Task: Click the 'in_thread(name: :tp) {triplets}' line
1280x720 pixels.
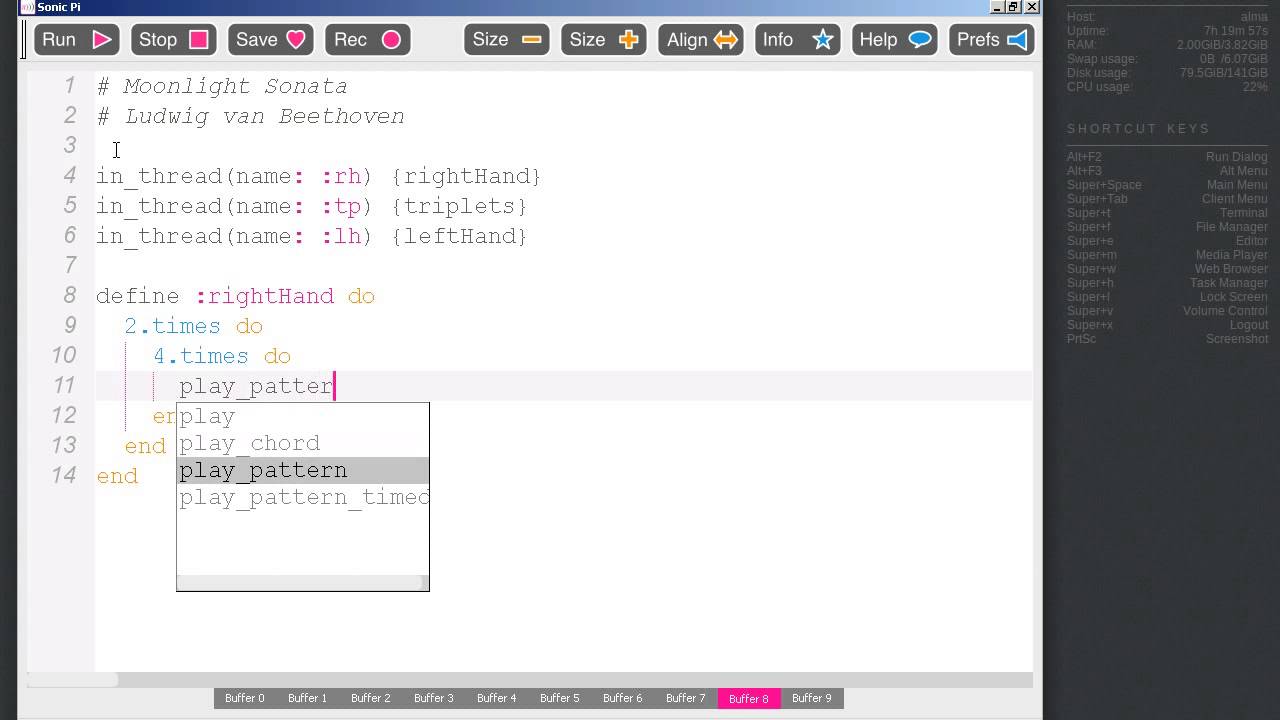Action: (311, 207)
